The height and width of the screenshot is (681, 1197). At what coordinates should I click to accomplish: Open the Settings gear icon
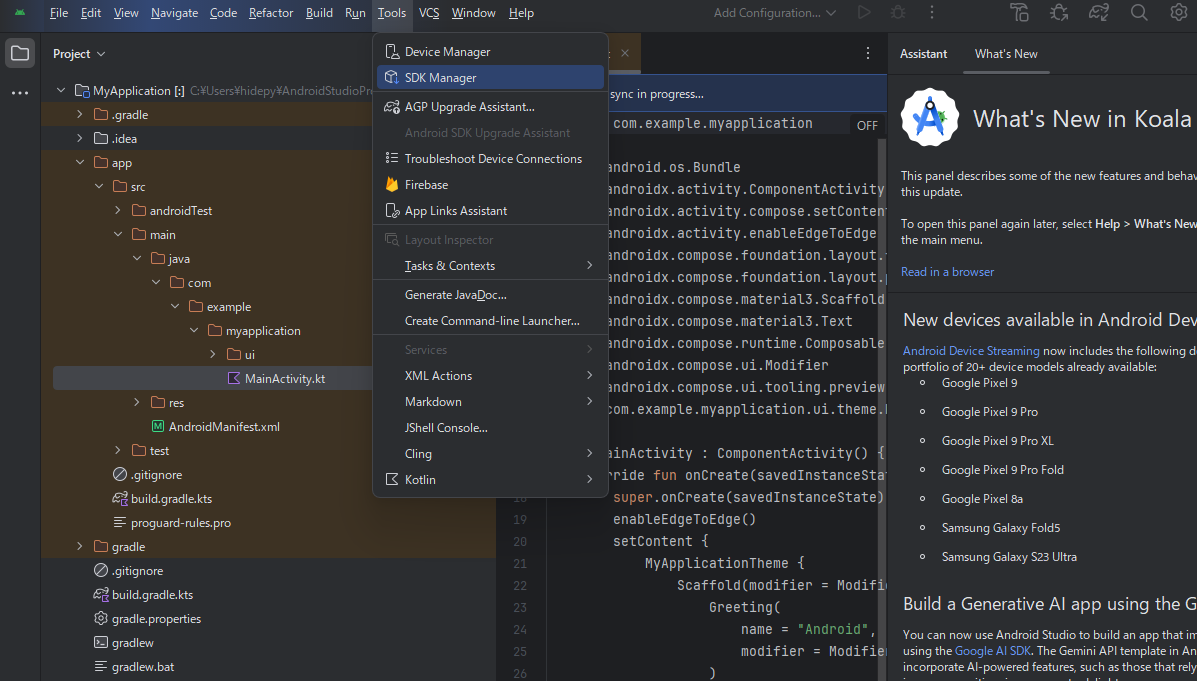pyautogui.click(x=1179, y=12)
